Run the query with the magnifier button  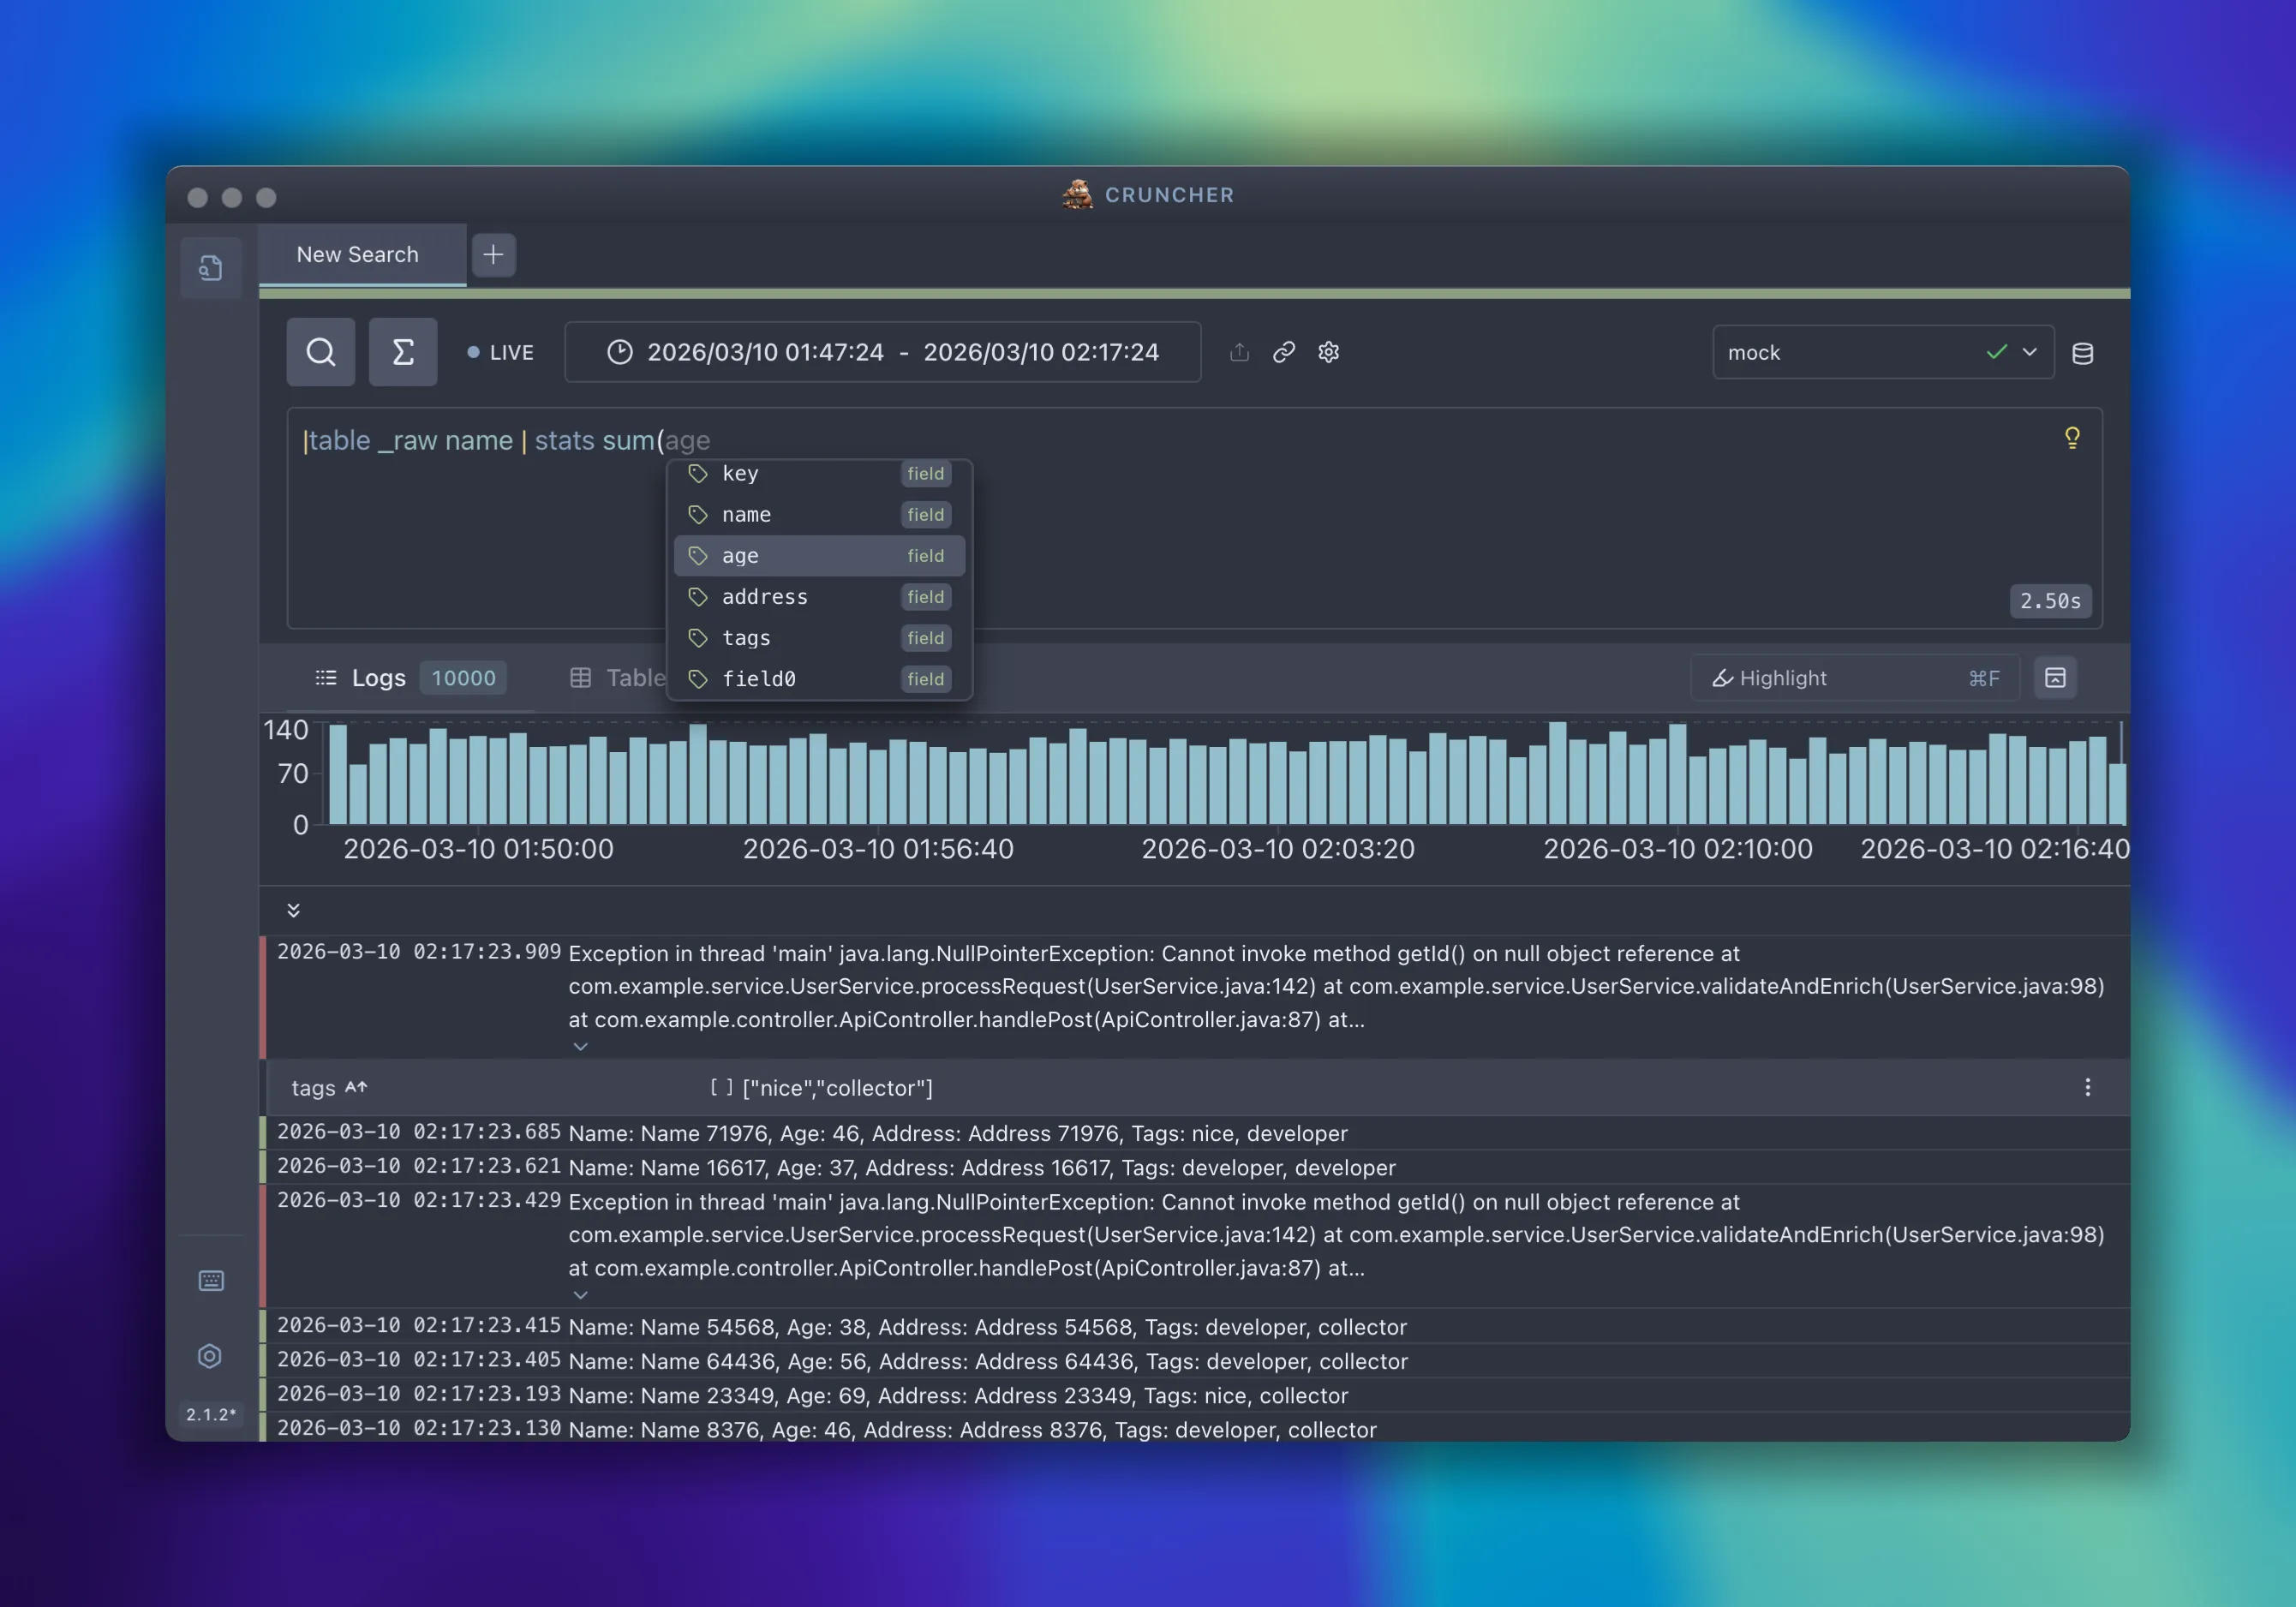tap(321, 352)
